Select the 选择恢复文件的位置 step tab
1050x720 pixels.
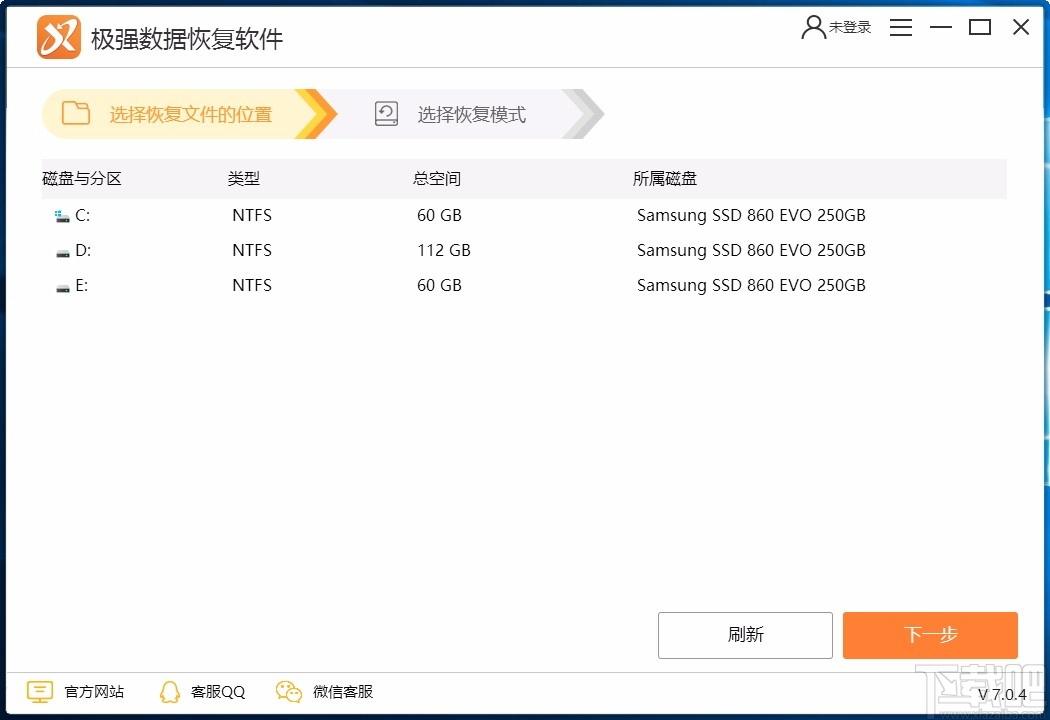point(189,114)
